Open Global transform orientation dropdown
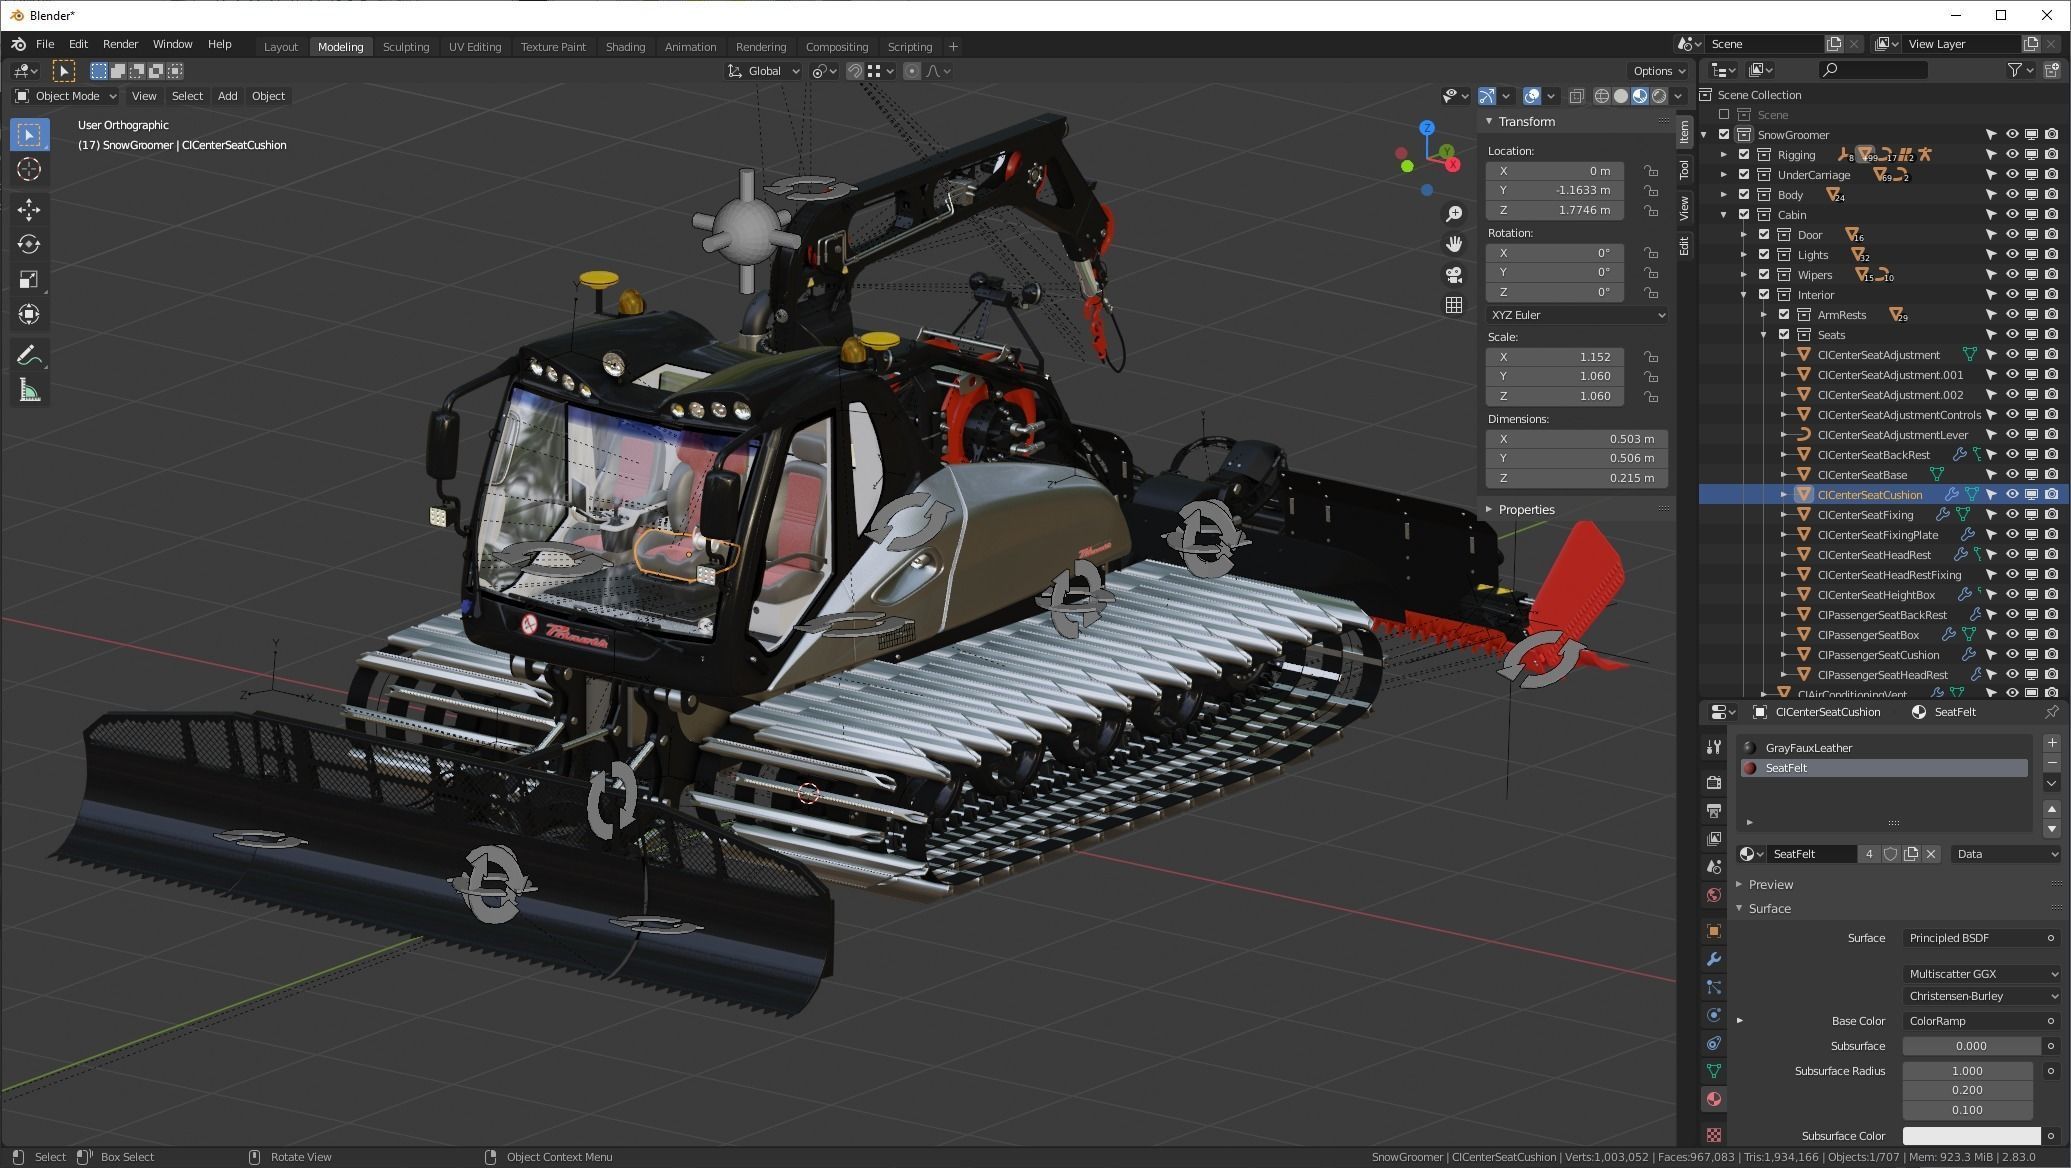The height and width of the screenshot is (1168, 2071). [764, 71]
